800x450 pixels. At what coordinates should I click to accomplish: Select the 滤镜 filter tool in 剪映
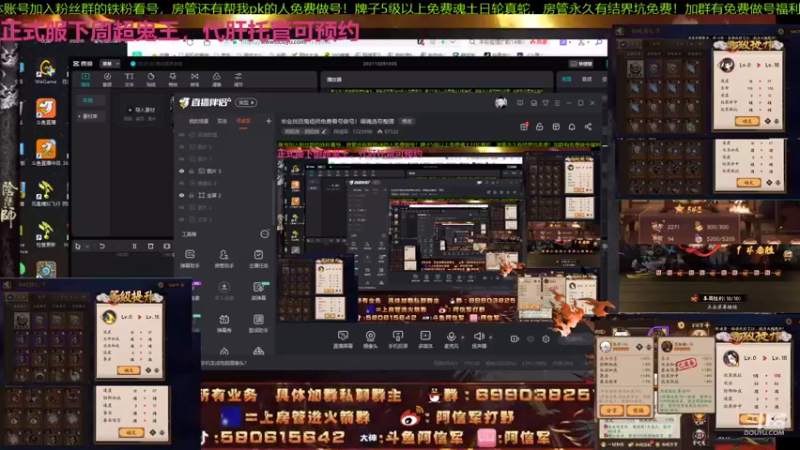click(x=216, y=79)
